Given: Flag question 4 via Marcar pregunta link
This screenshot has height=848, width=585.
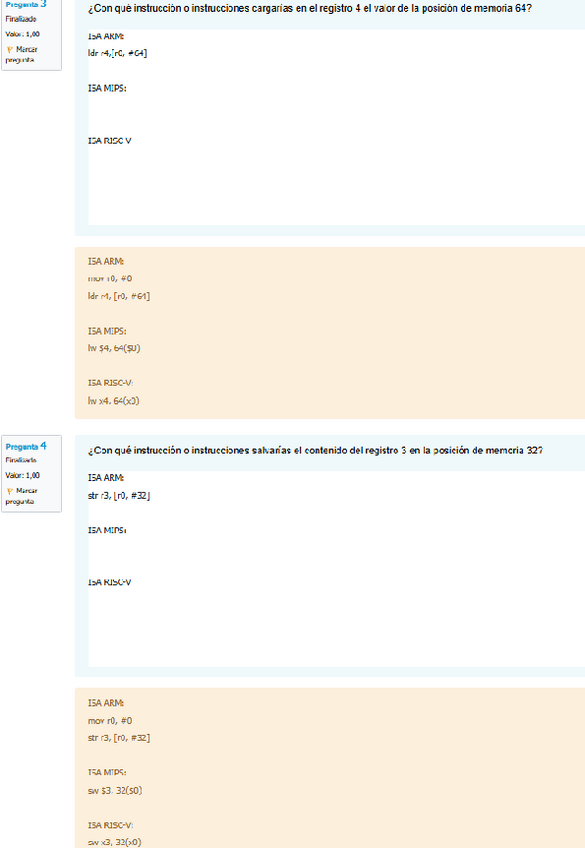Looking at the screenshot, I should tap(22, 496).
